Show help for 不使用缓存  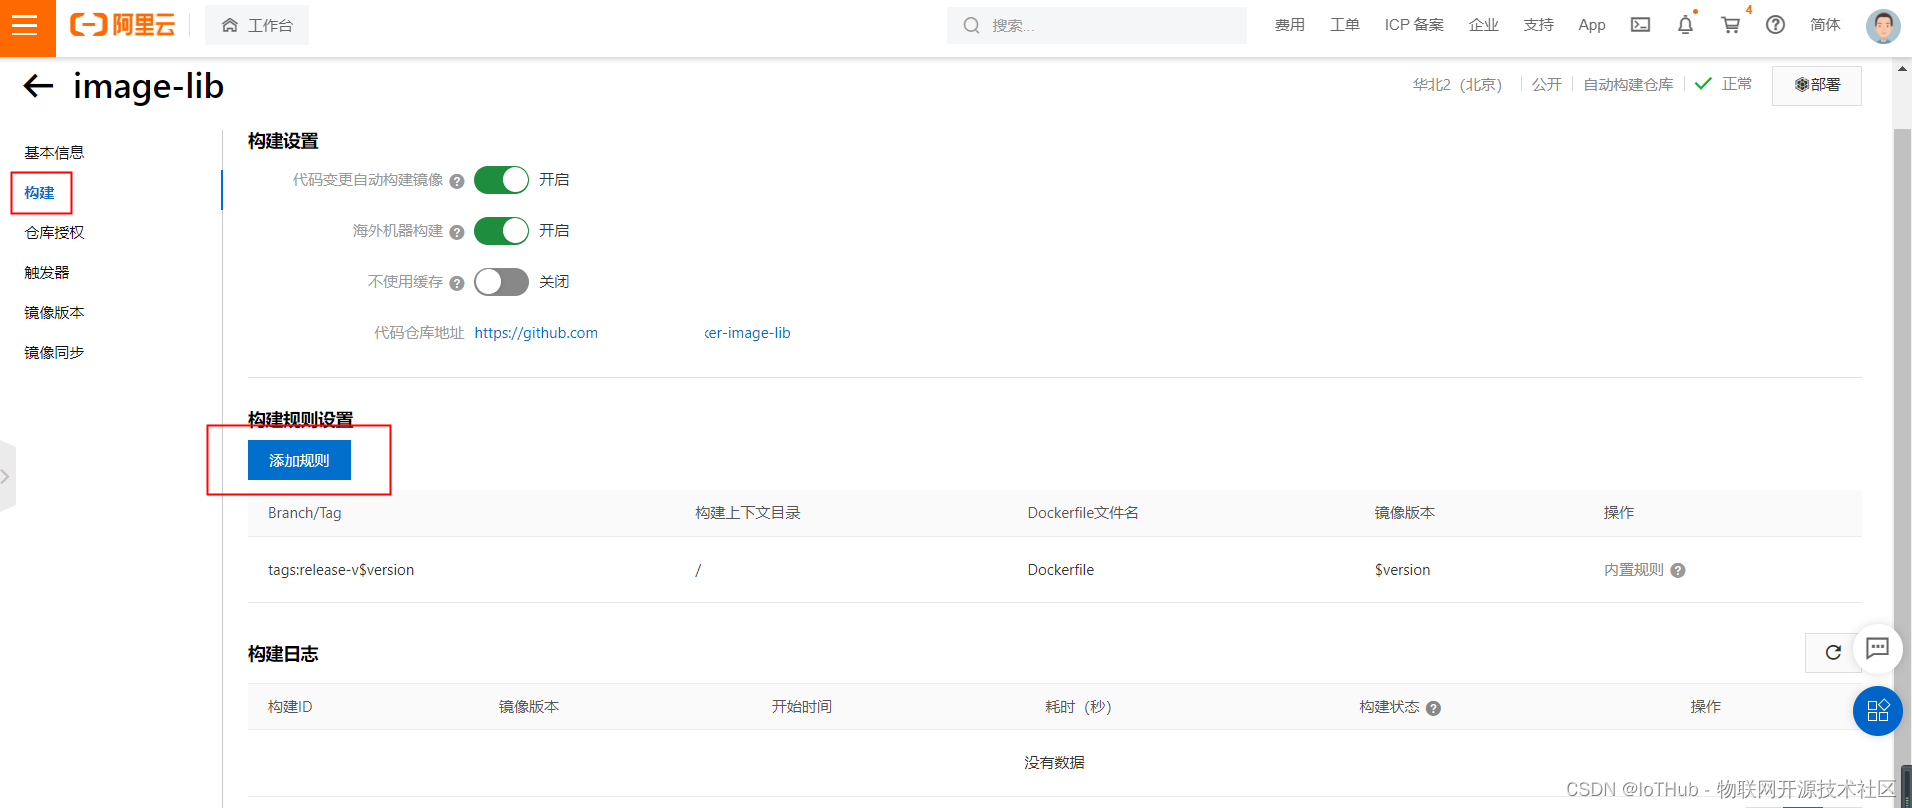[457, 283]
